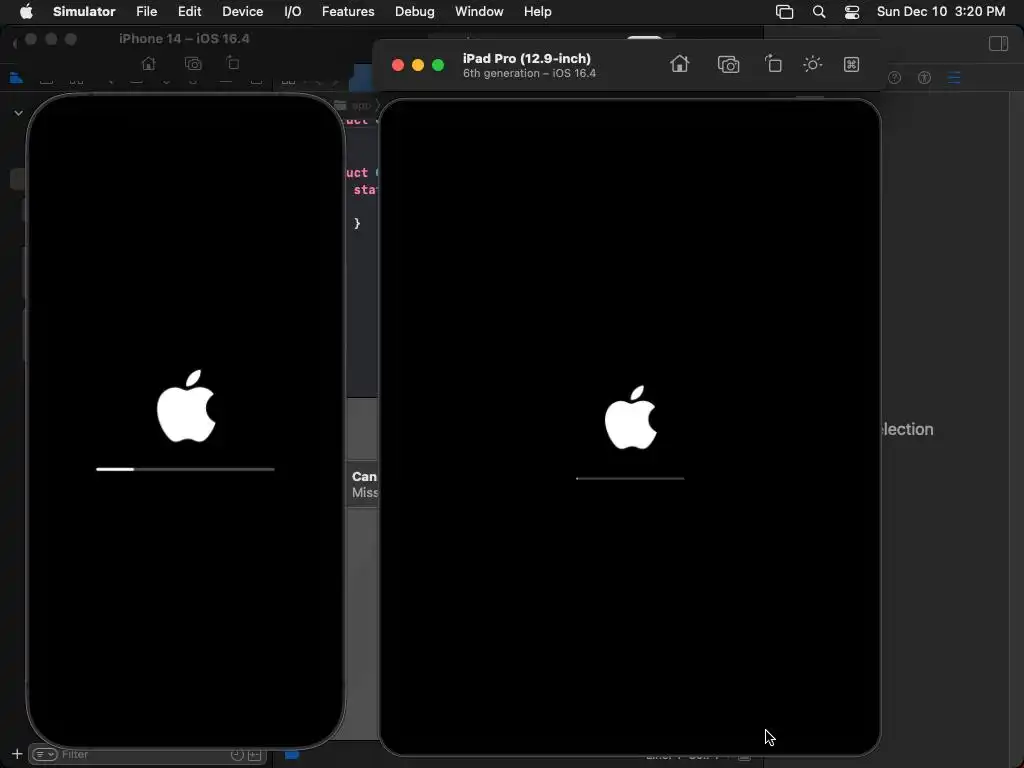Select Xcode Attributes inspector lines icon
Screen dimensions: 1024x768
(954, 78)
